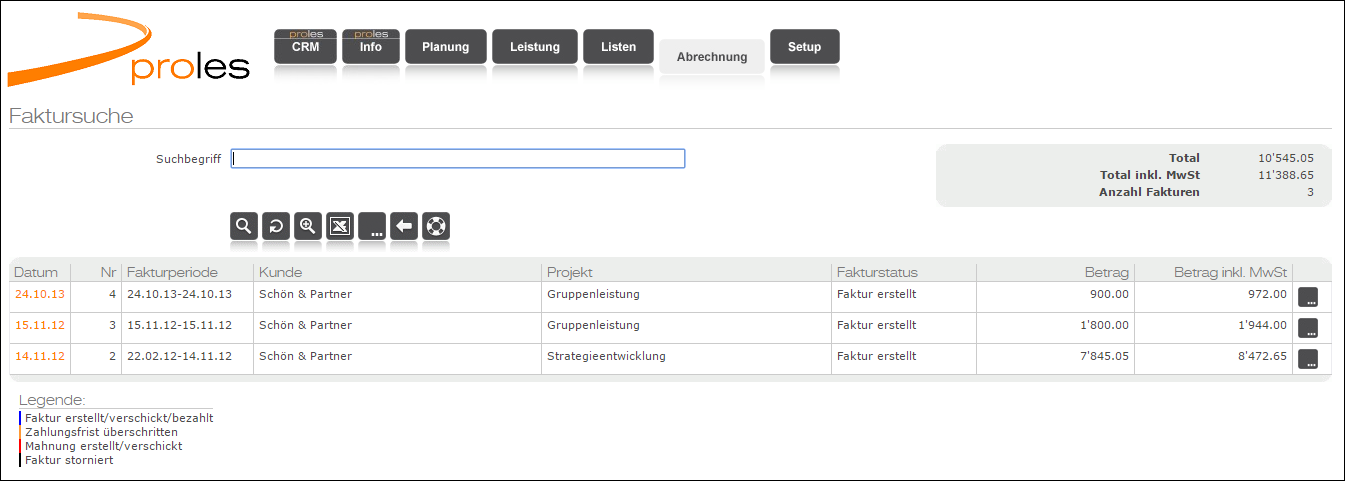Viewport: 1345px width, 481px height.
Task: Export the list with the Excel icon
Action: [340, 226]
